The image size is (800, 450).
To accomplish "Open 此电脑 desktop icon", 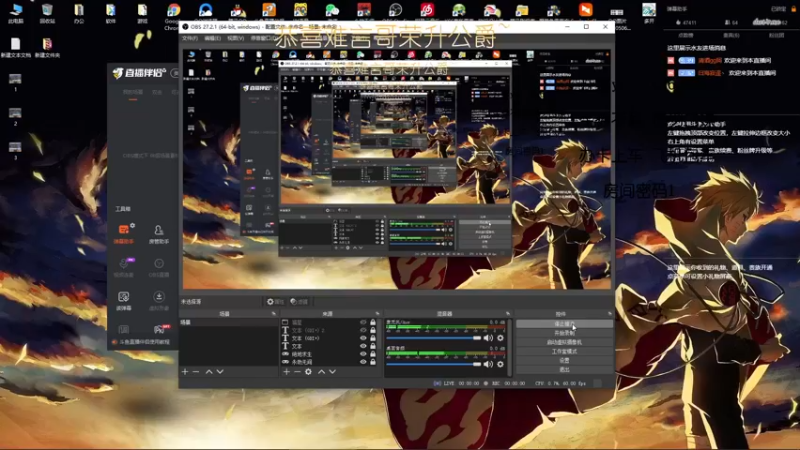I will coord(16,14).
